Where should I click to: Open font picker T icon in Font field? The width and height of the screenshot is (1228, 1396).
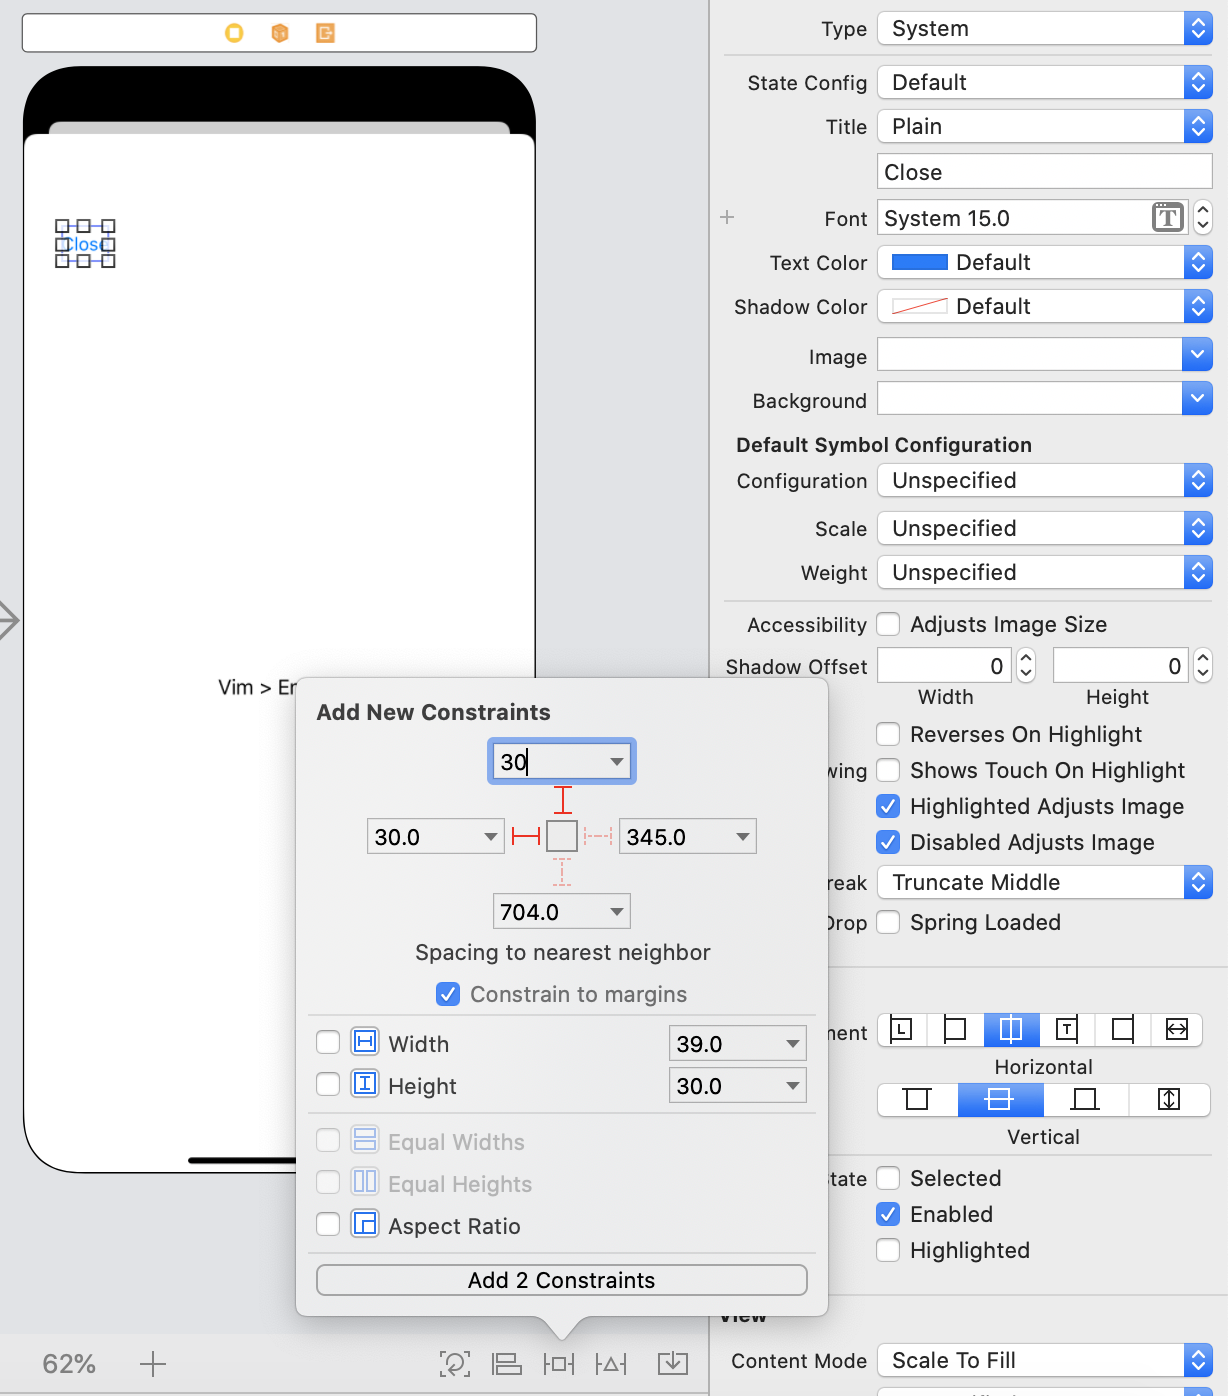coord(1167,217)
